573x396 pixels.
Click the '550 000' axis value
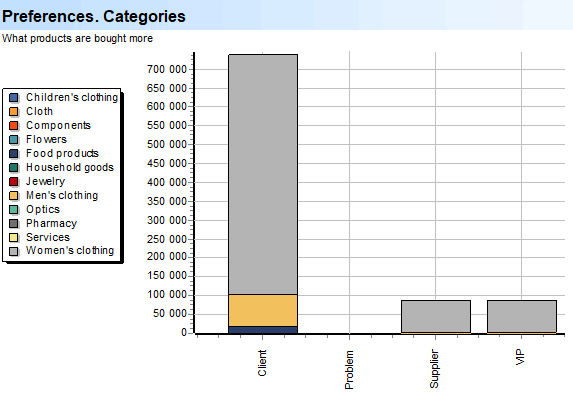coord(167,125)
